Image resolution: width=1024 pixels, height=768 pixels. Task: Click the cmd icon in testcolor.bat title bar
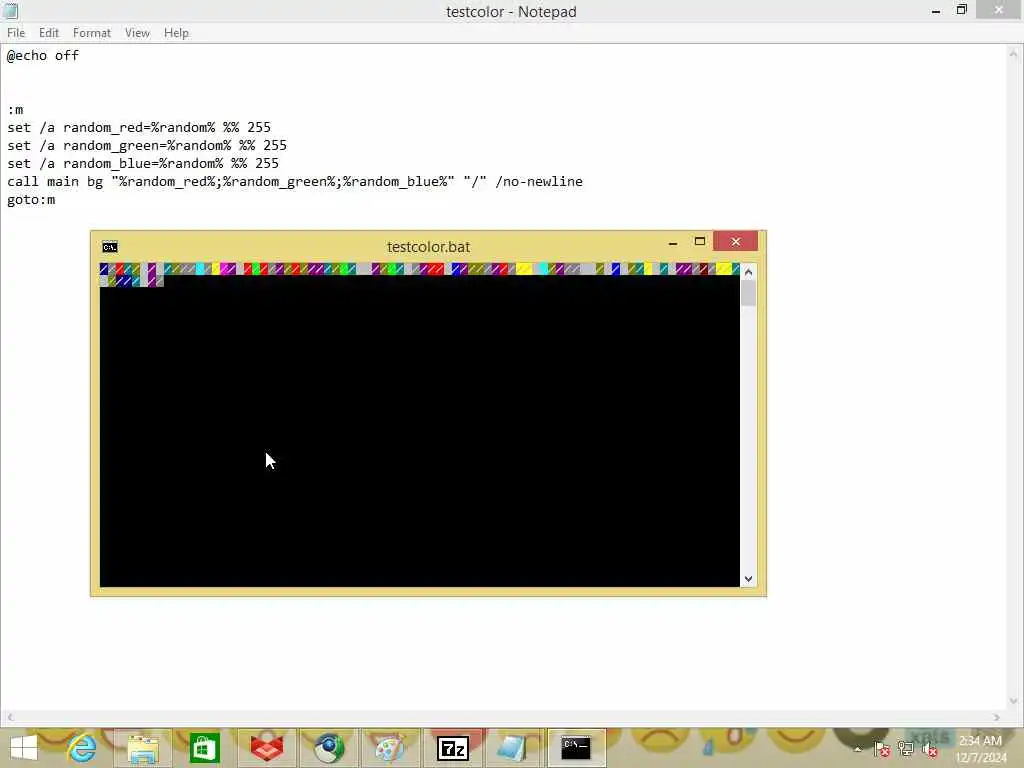point(110,247)
